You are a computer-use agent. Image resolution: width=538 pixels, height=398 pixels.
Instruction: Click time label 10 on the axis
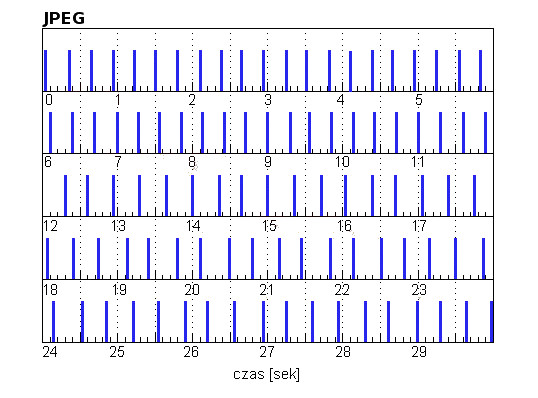[342, 162]
